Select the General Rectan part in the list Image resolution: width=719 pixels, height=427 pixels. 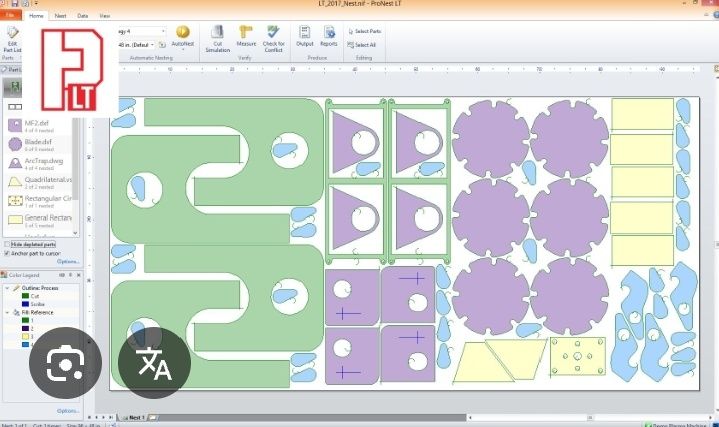(39, 220)
